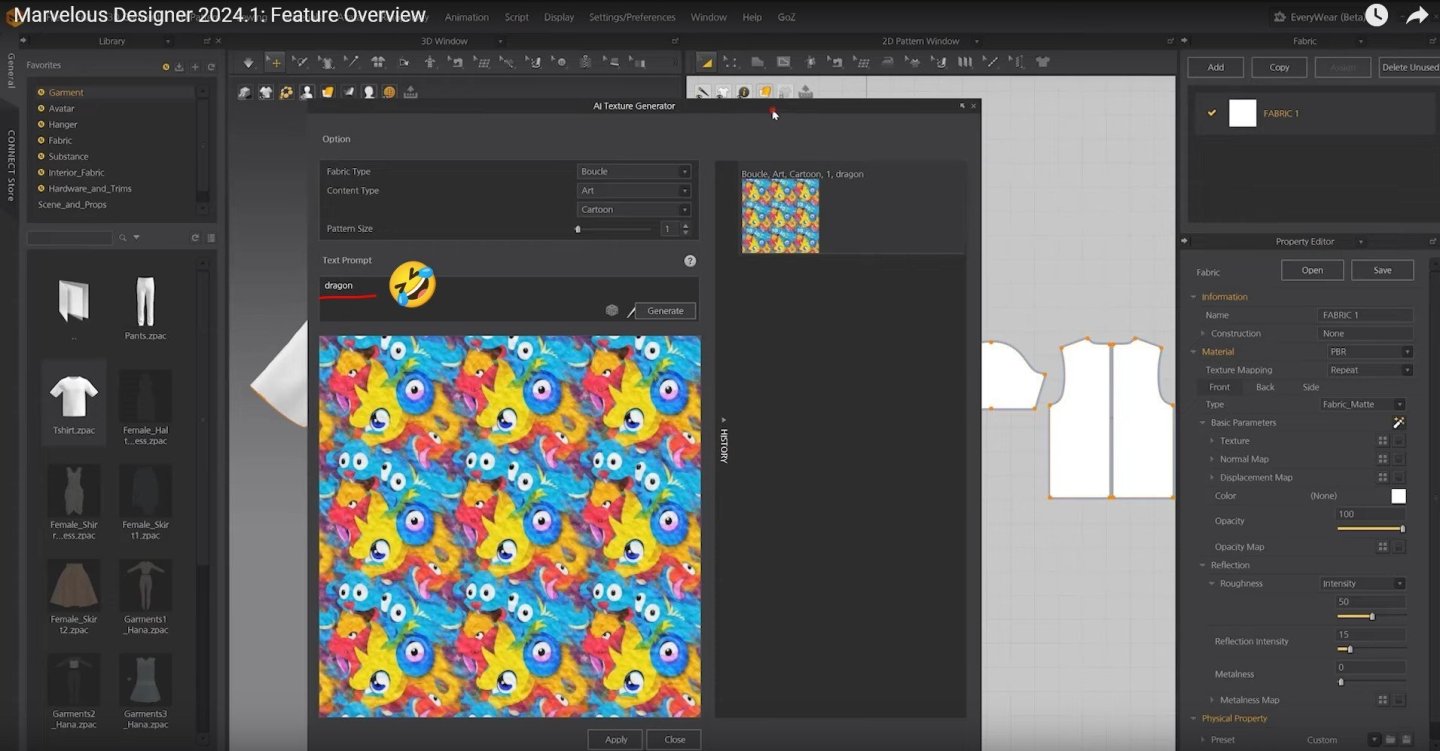Toggle the Garment favorite marker
Screen dimensions: 1440x751
pos(41,92)
